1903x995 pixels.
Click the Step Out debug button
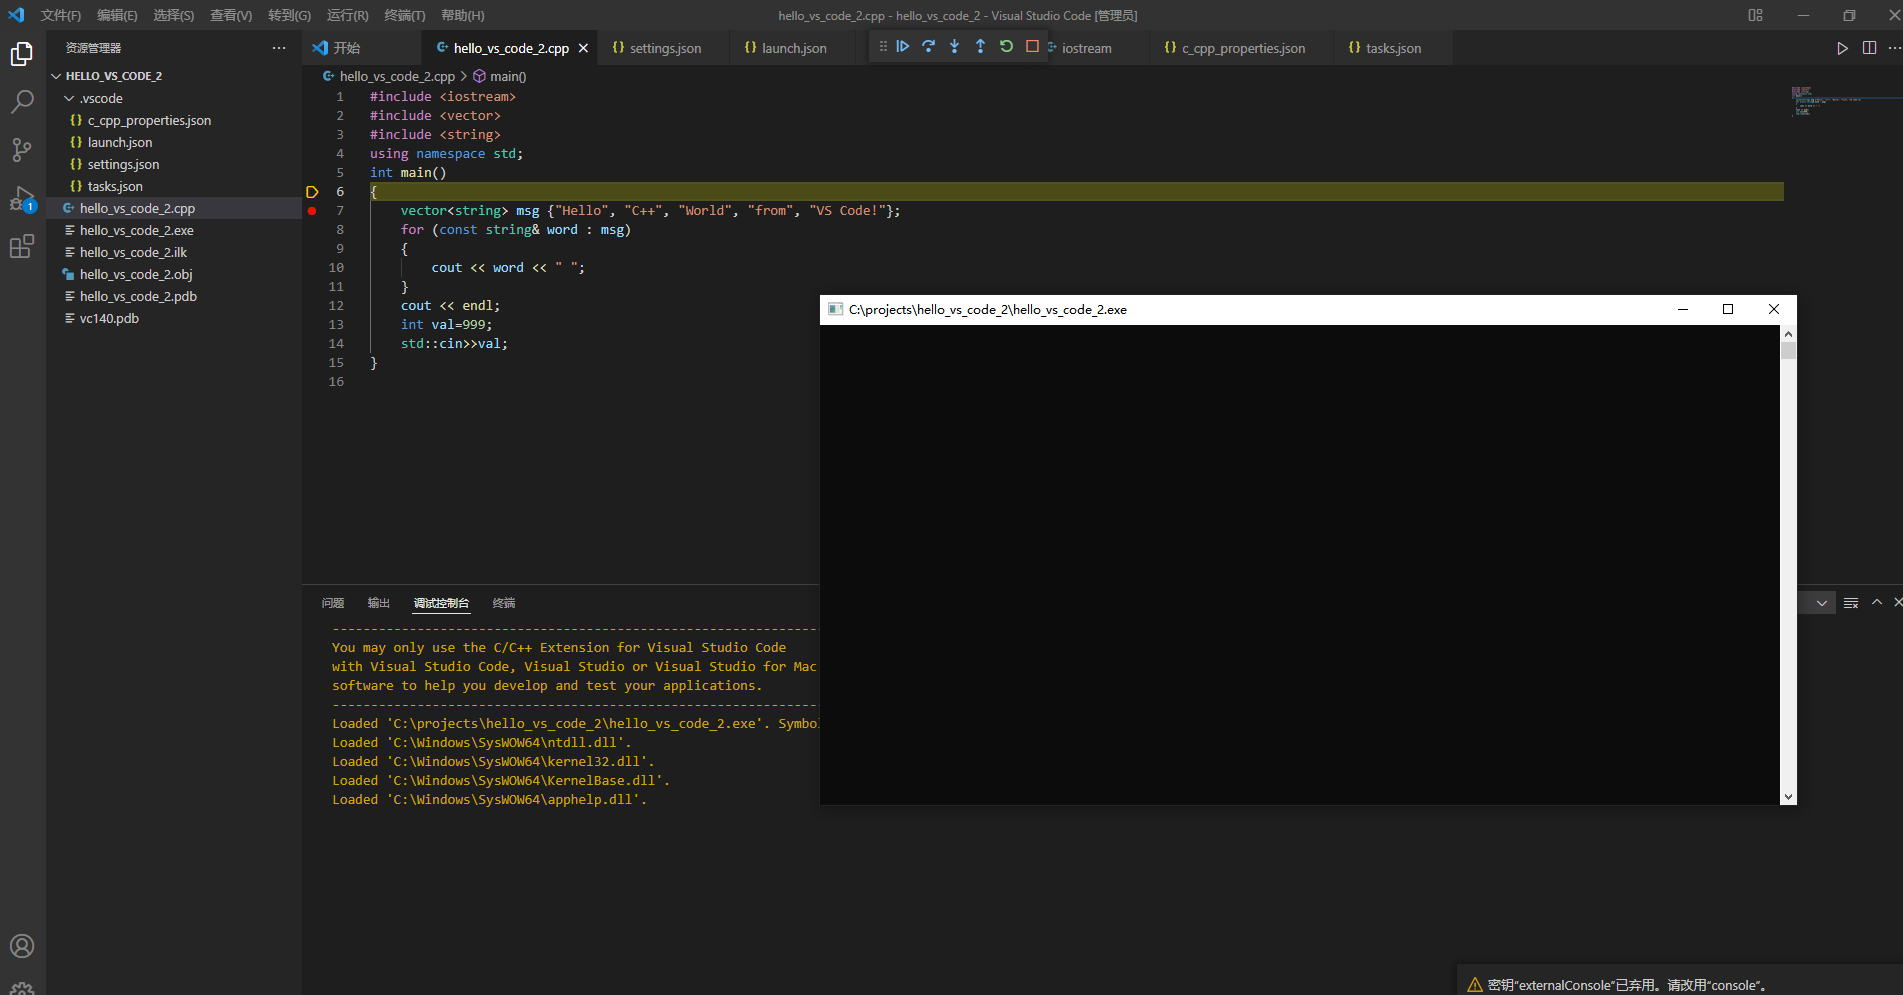tap(981, 46)
